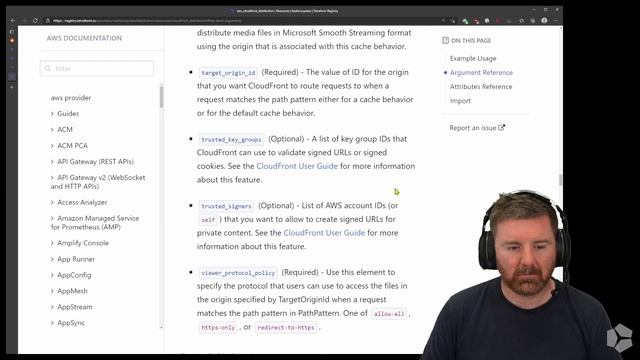Click the browser address bar URL
This screenshot has width=640, height=360.
tap(147, 20)
